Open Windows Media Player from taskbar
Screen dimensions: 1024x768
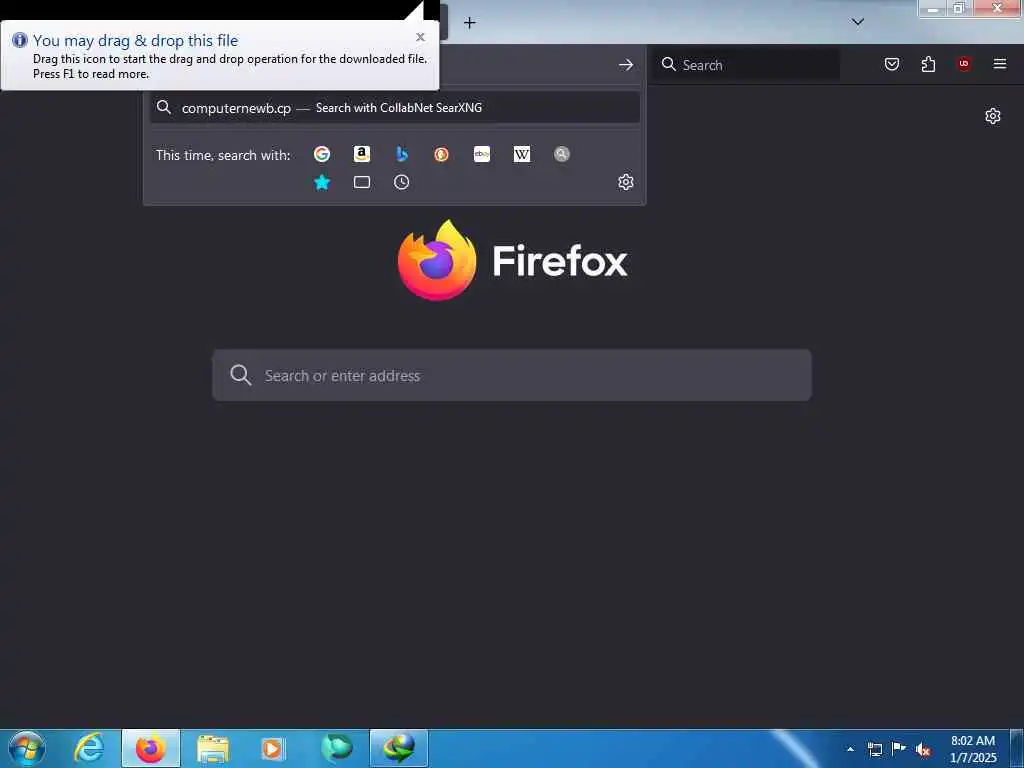click(272, 748)
